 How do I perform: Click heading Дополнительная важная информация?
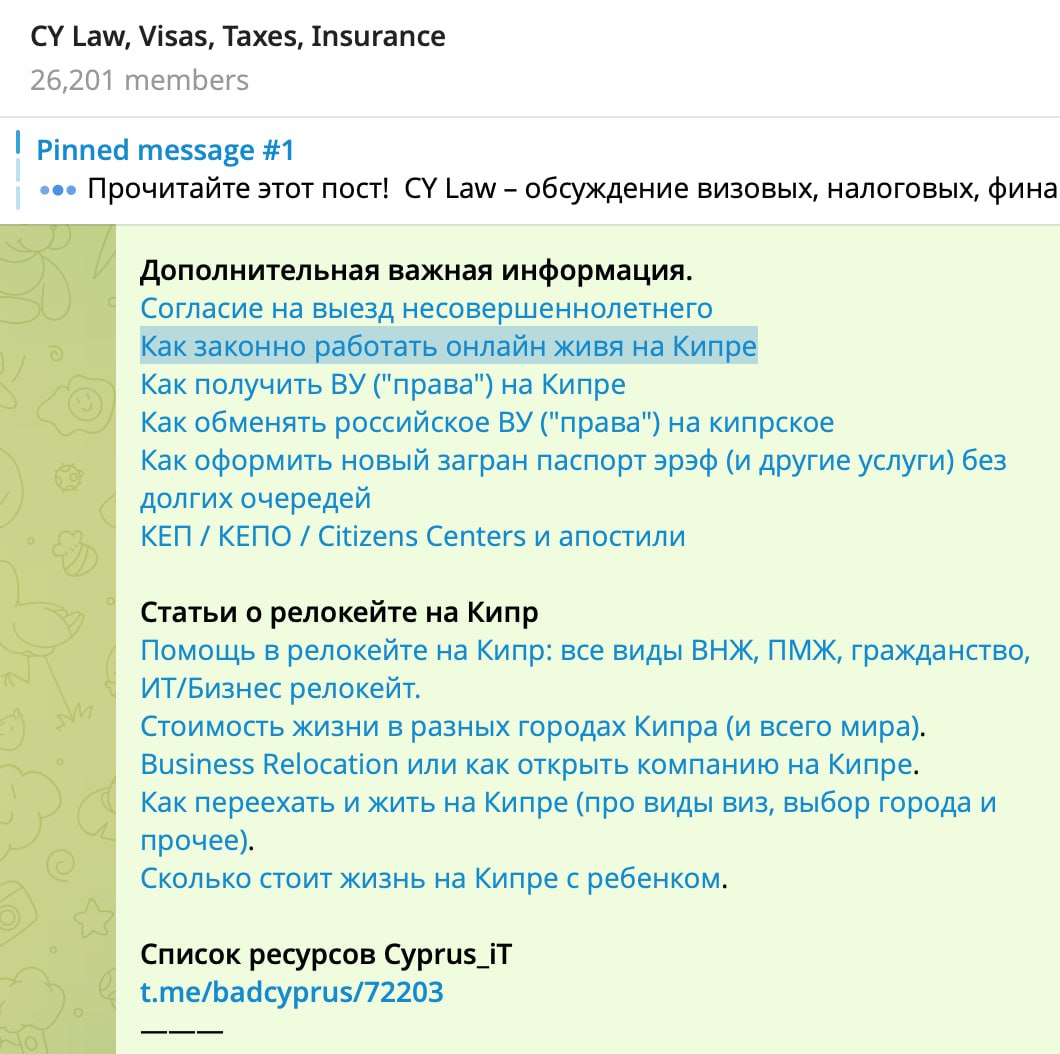pos(416,270)
